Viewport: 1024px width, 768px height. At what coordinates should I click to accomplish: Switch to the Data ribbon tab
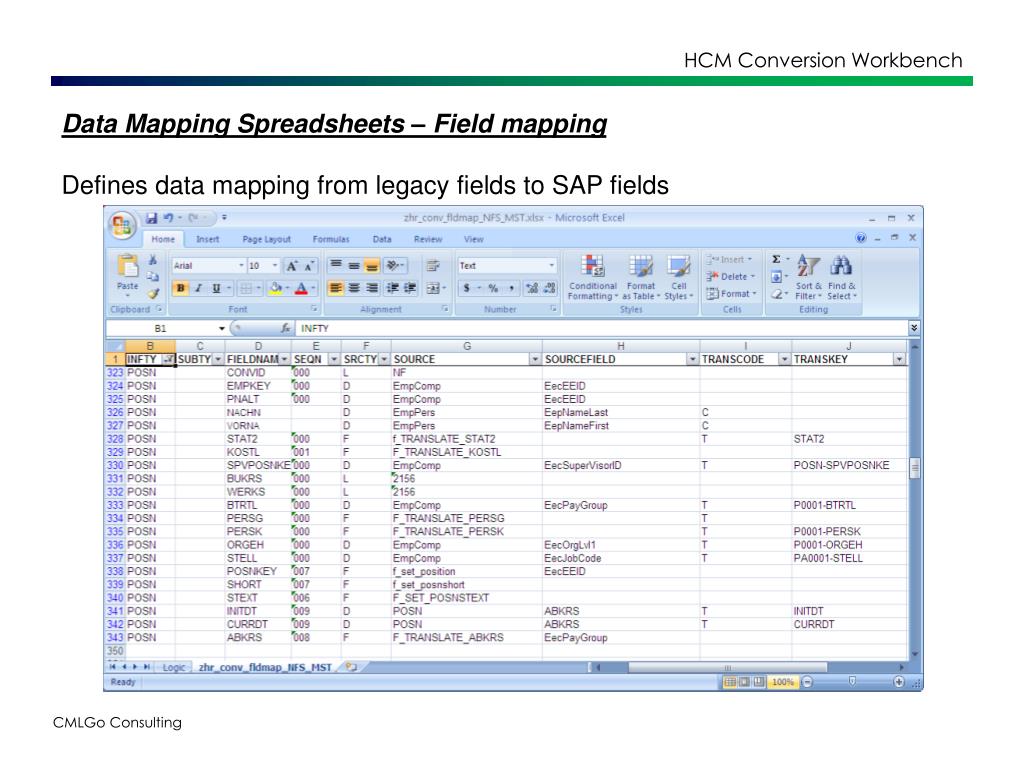[x=382, y=239]
